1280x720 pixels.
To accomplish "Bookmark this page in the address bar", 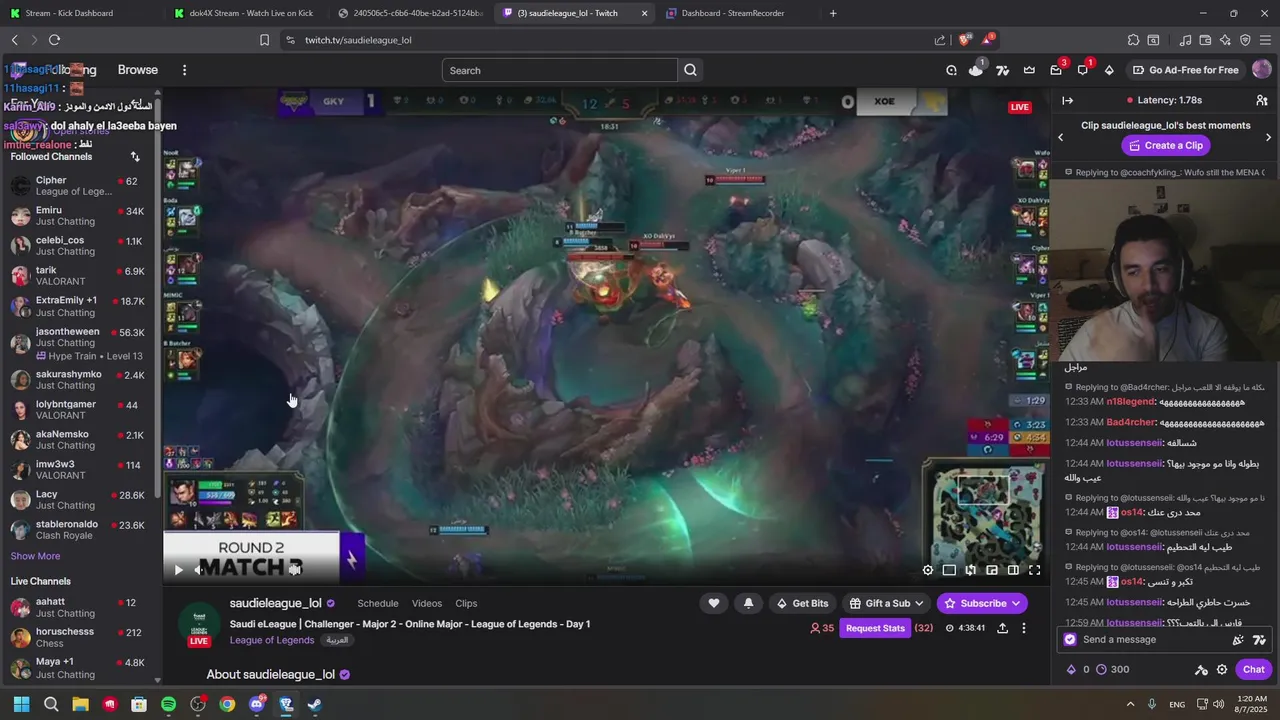I will tap(264, 40).
